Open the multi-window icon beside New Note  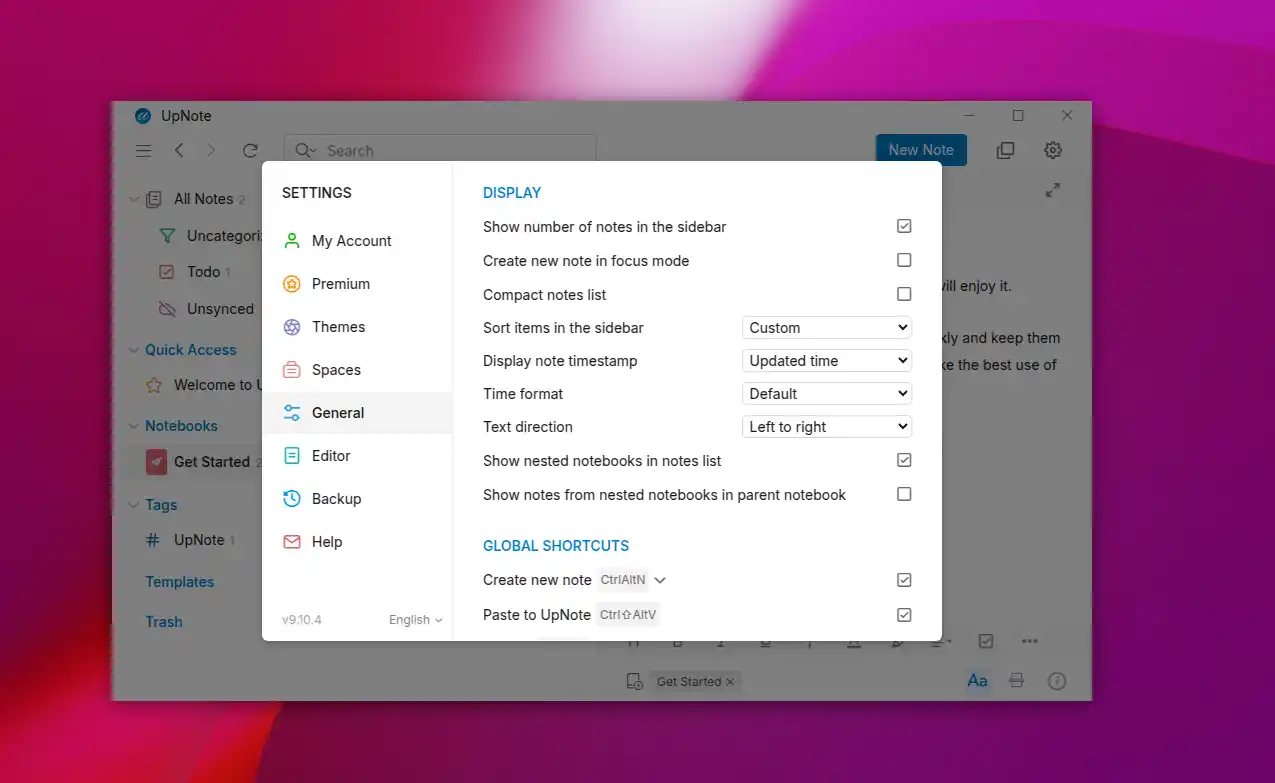click(x=1005, y=150)
